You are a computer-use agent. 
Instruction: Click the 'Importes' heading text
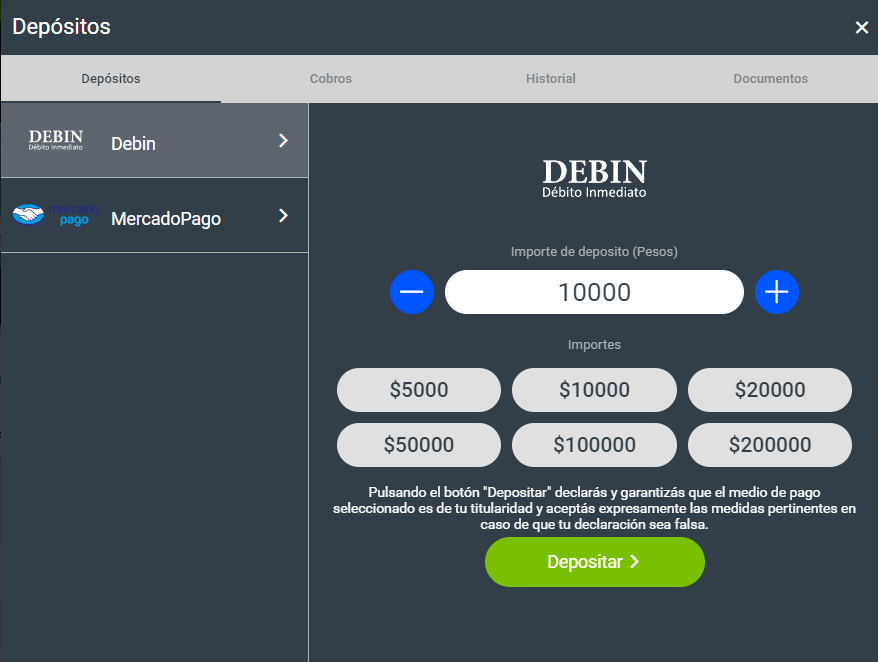594,344
